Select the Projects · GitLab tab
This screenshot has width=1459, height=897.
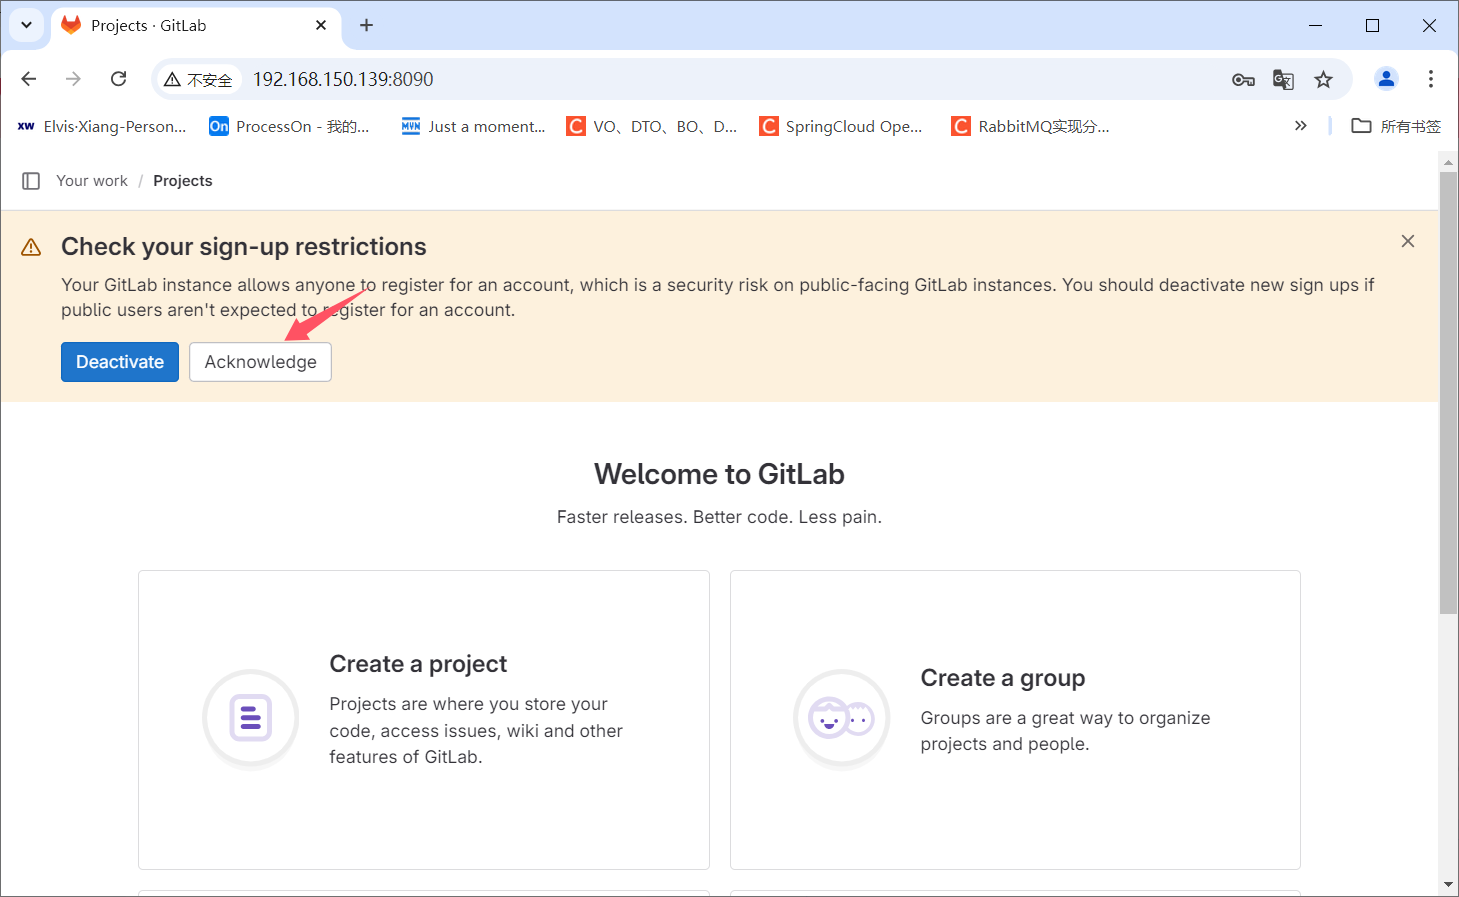[x=195, y=26]
